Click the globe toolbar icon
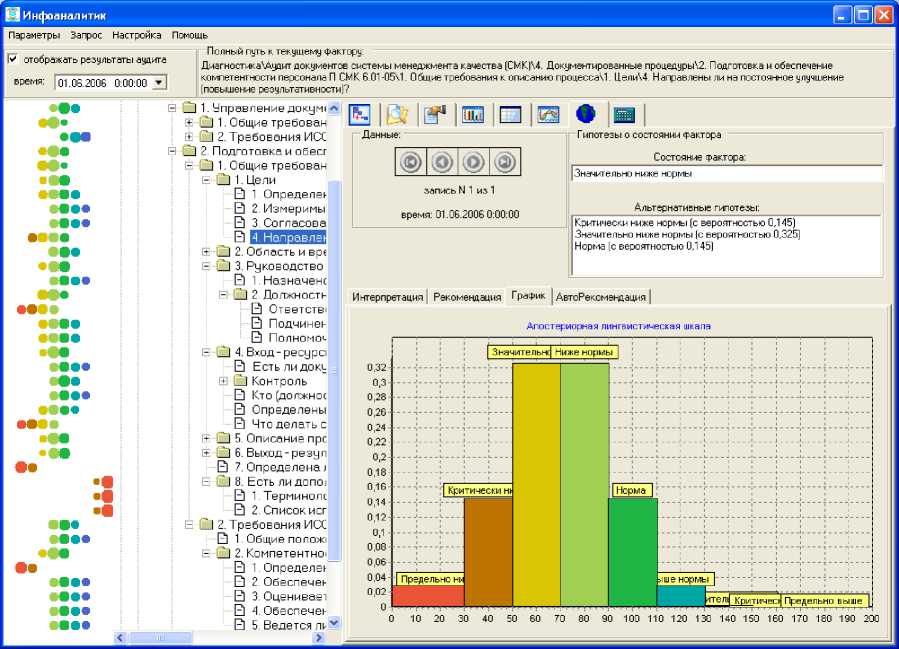Image resolution: width=899 pixels, height=649 pixels. point(586,114)
